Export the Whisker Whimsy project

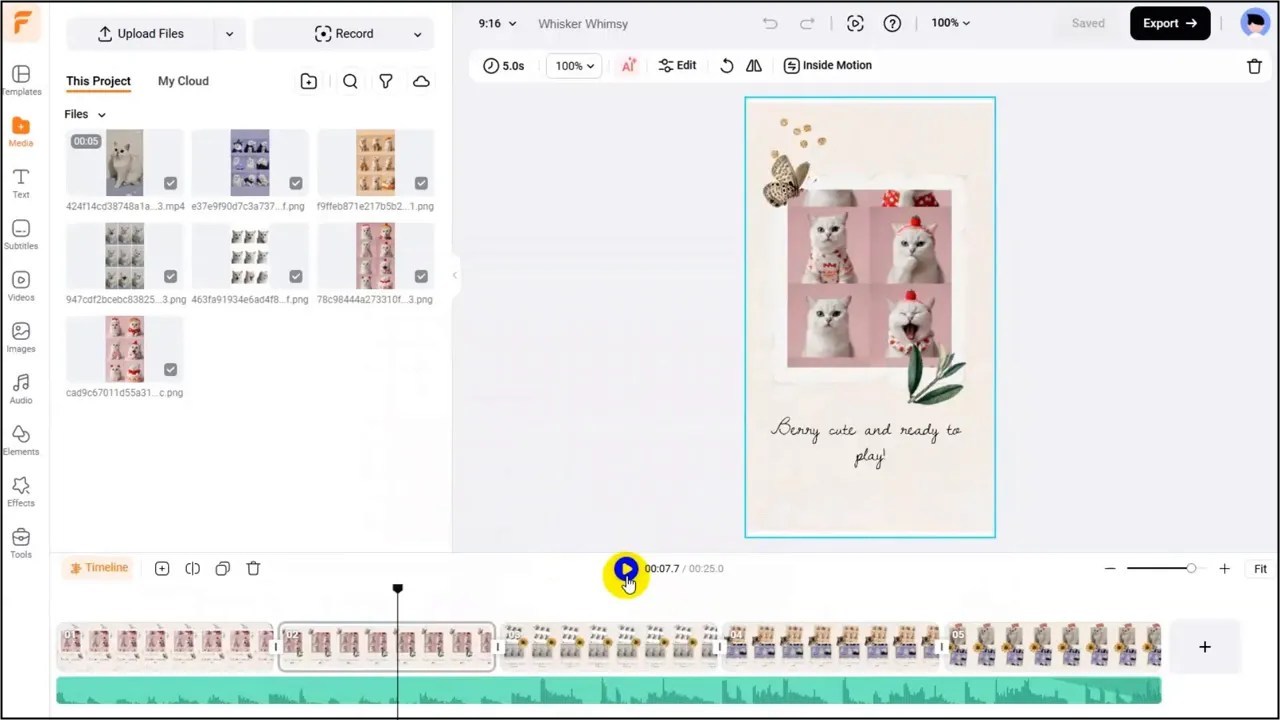click(1169, 23)
